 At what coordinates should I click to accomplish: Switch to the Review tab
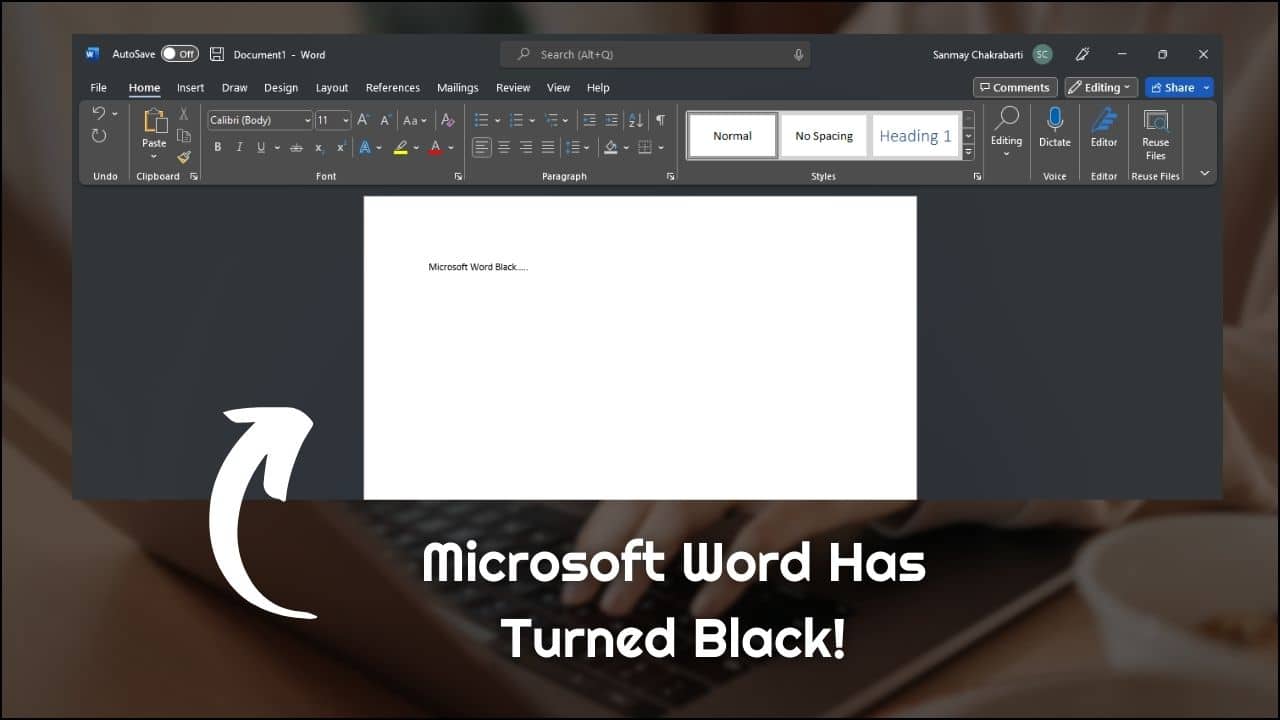coord(513,87)
